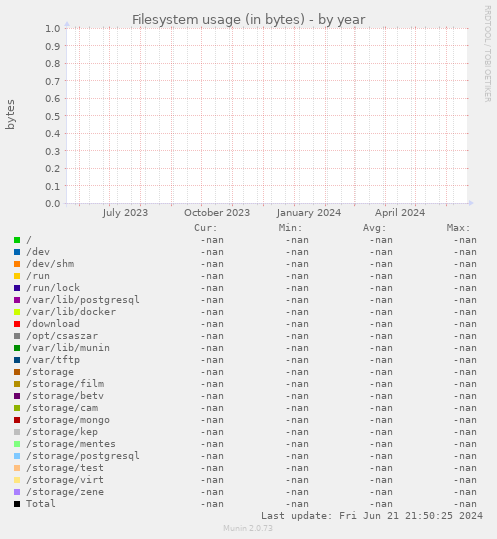Click the violet swatch beside /storage/zene

pyautogui.click(x=17, y=492)
